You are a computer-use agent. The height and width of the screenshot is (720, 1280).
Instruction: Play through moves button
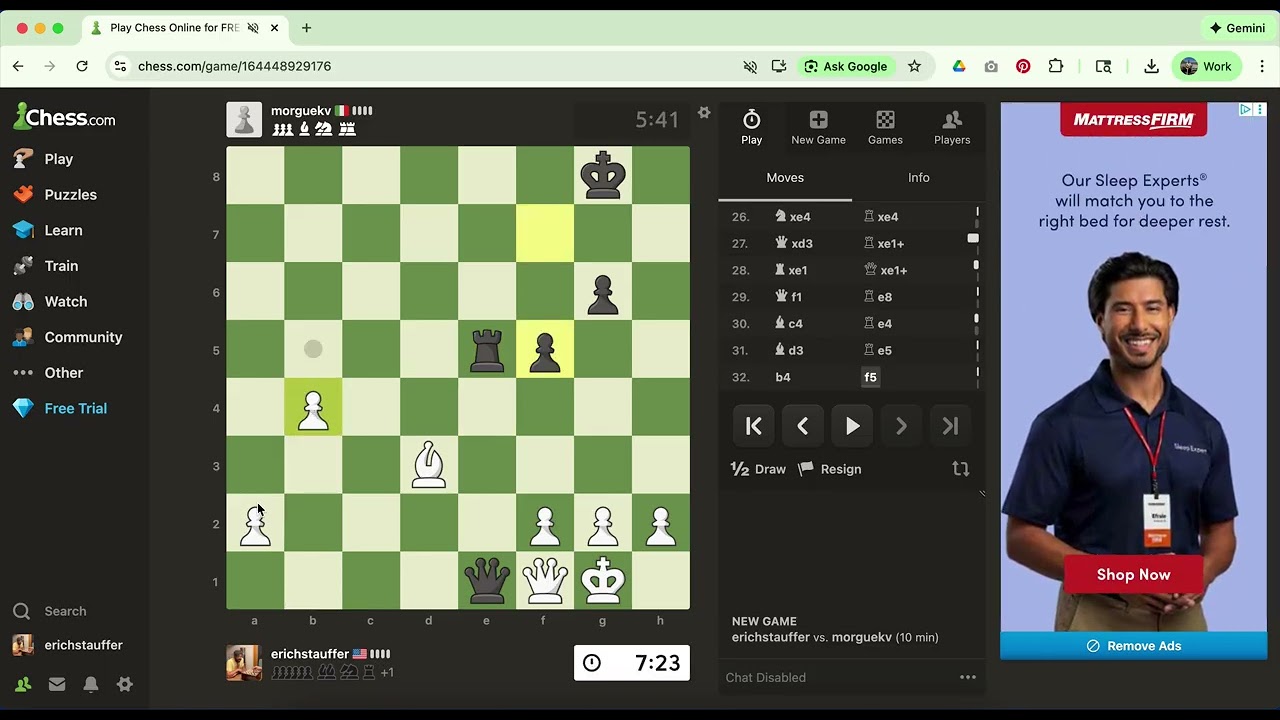[x=852, y=426]
